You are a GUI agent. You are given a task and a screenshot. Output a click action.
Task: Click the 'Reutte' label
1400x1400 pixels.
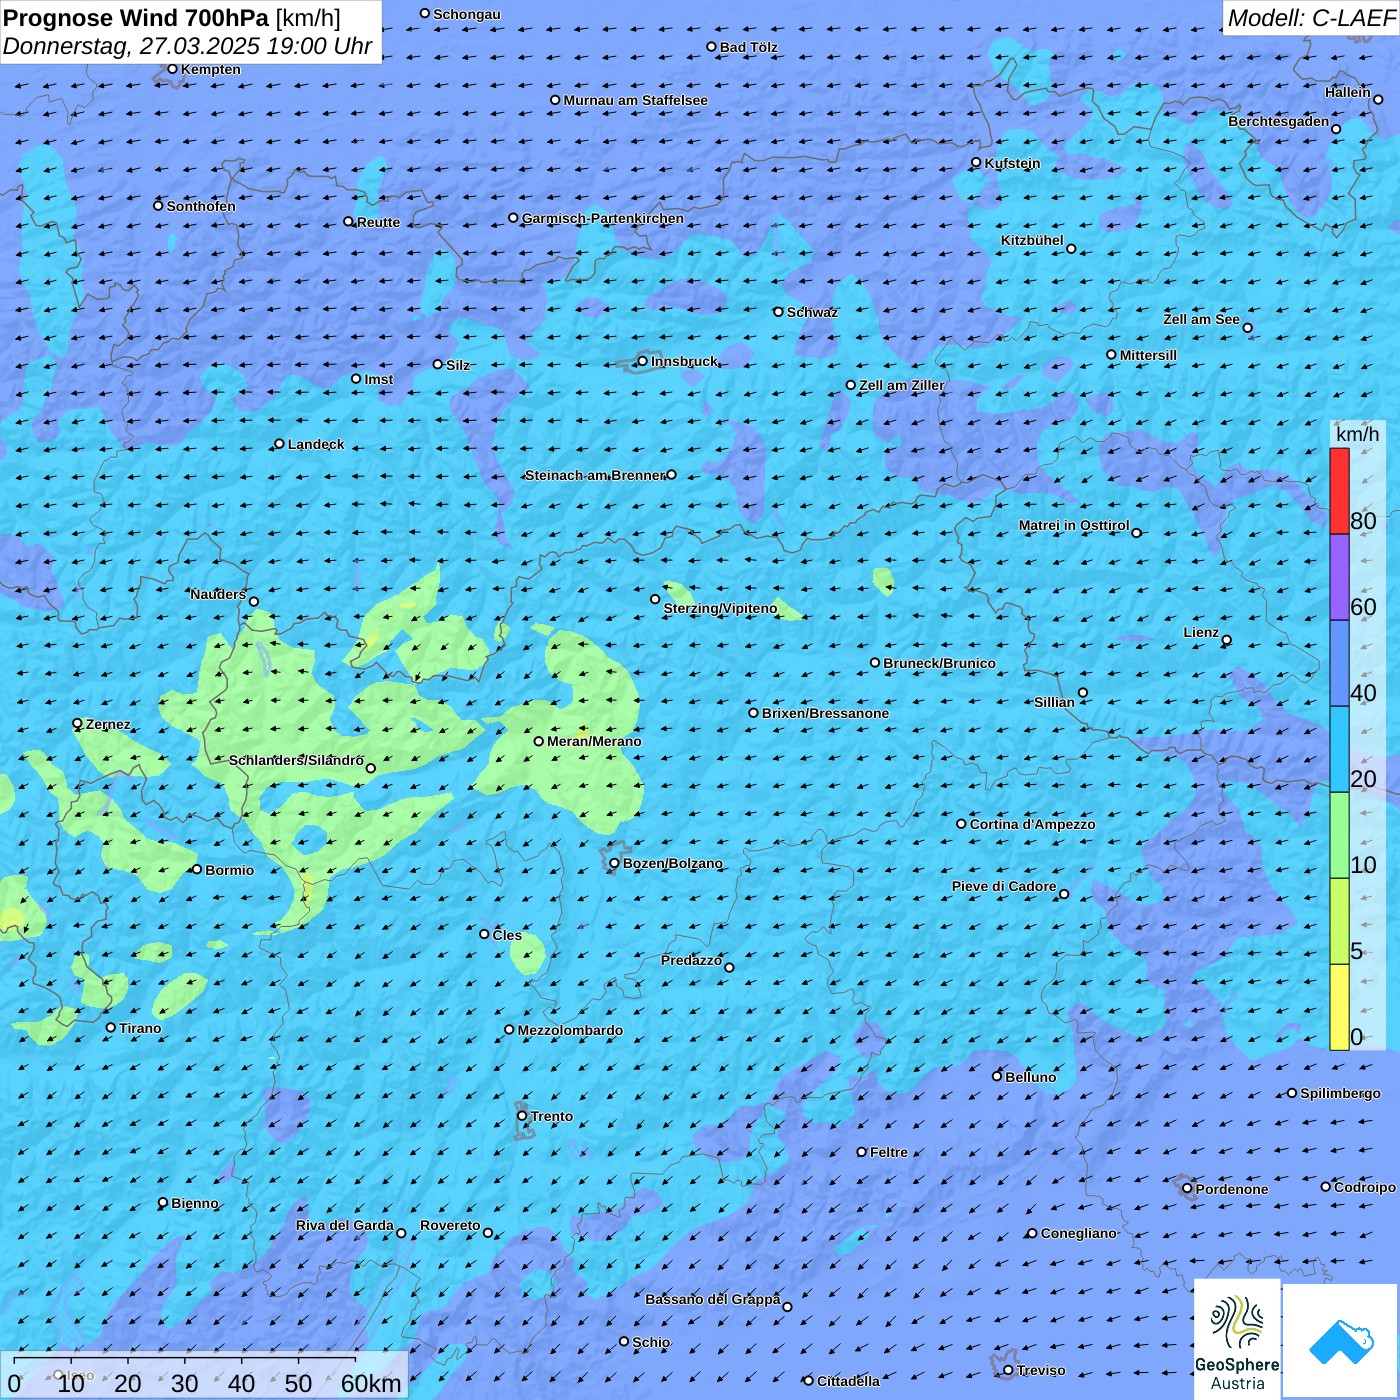pyautogui.click(x=378, y=222)
